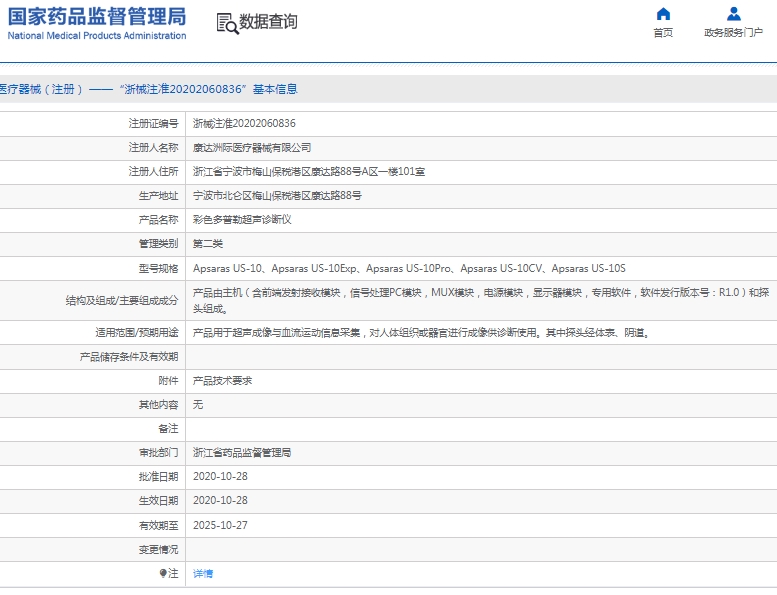Click production address 宁波市北仑区梅山保税港区康达路88号
The width and height of the screenshot is (777, 595).
click(x=277, y=196)
